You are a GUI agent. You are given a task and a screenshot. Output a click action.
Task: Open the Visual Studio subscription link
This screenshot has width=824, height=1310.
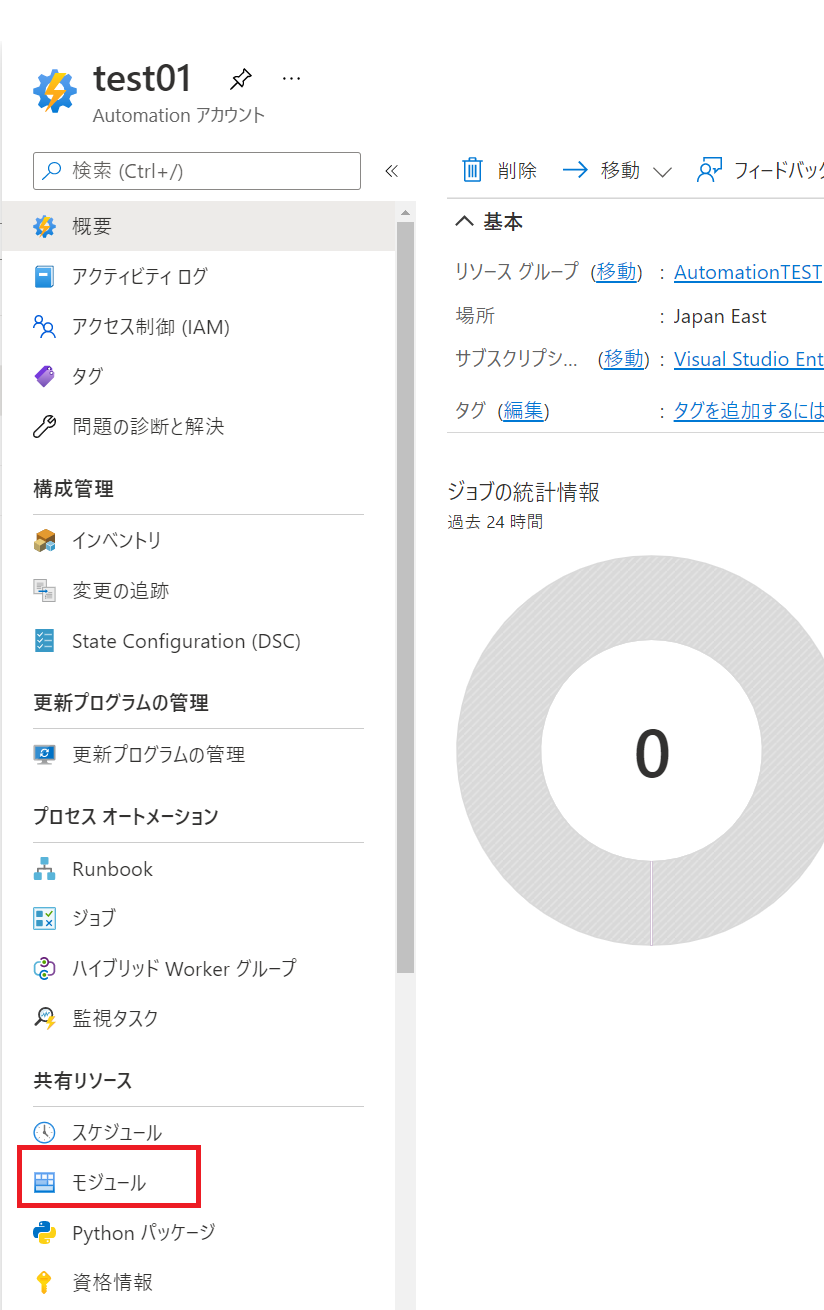click(748, 359)
